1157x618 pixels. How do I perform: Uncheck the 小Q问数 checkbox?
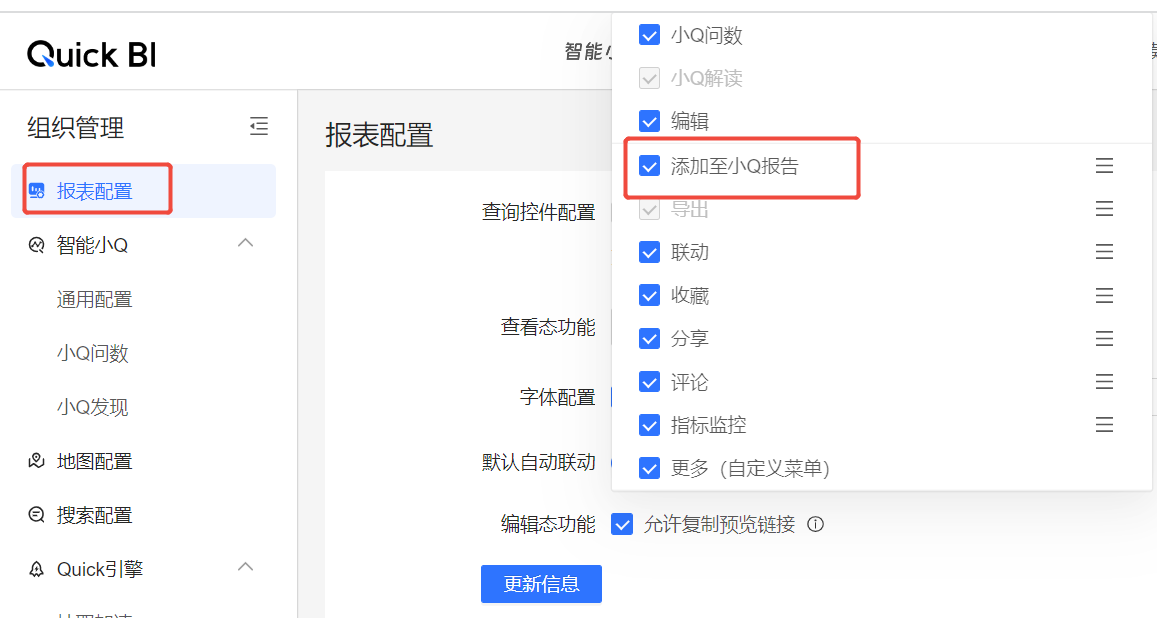[649, 35]
